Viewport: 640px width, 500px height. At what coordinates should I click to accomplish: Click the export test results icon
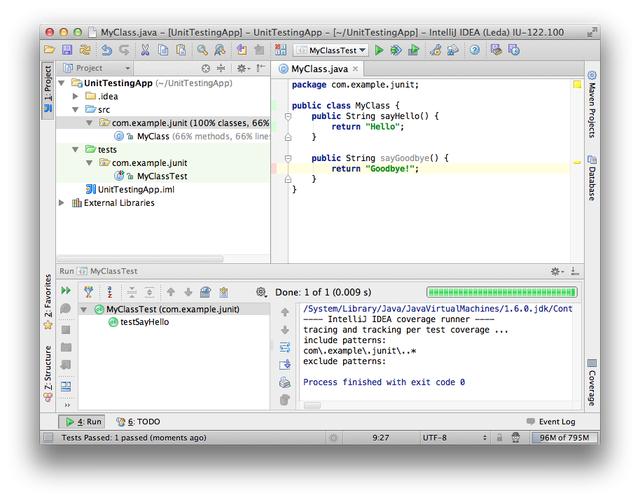tap(205, 292)
